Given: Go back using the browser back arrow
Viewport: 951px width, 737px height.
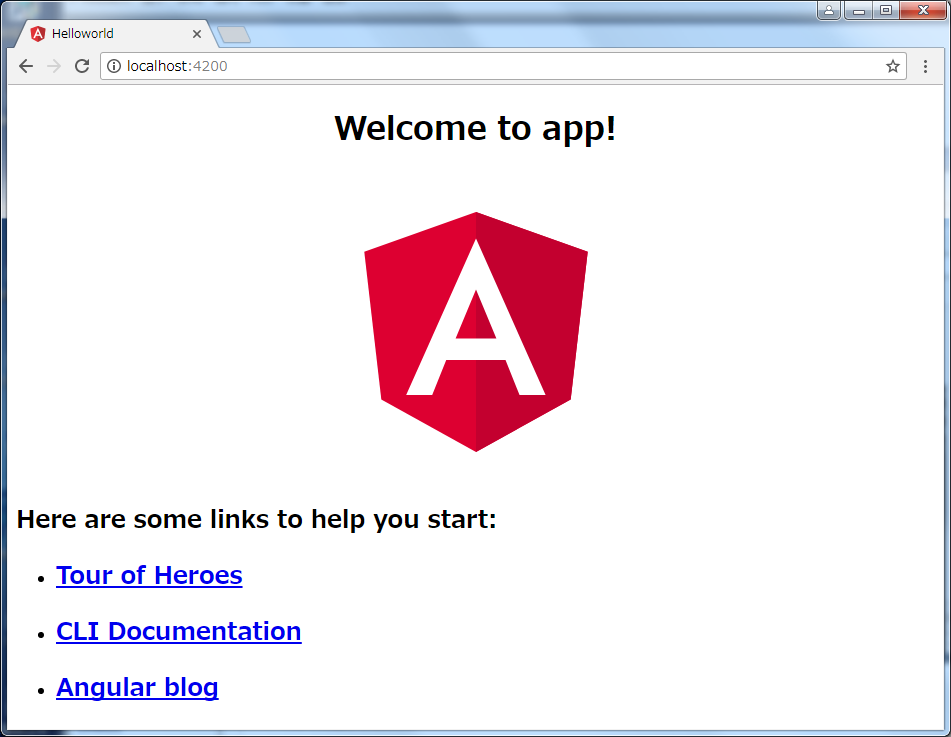Looking at the screenshot, I should pyautogui.click(x=26, y=66).
